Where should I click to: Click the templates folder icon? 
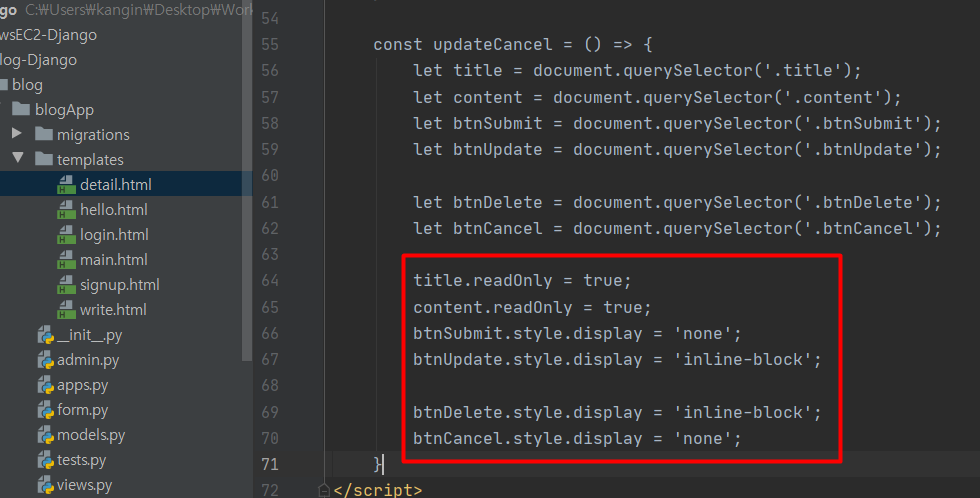coord(44,159)
